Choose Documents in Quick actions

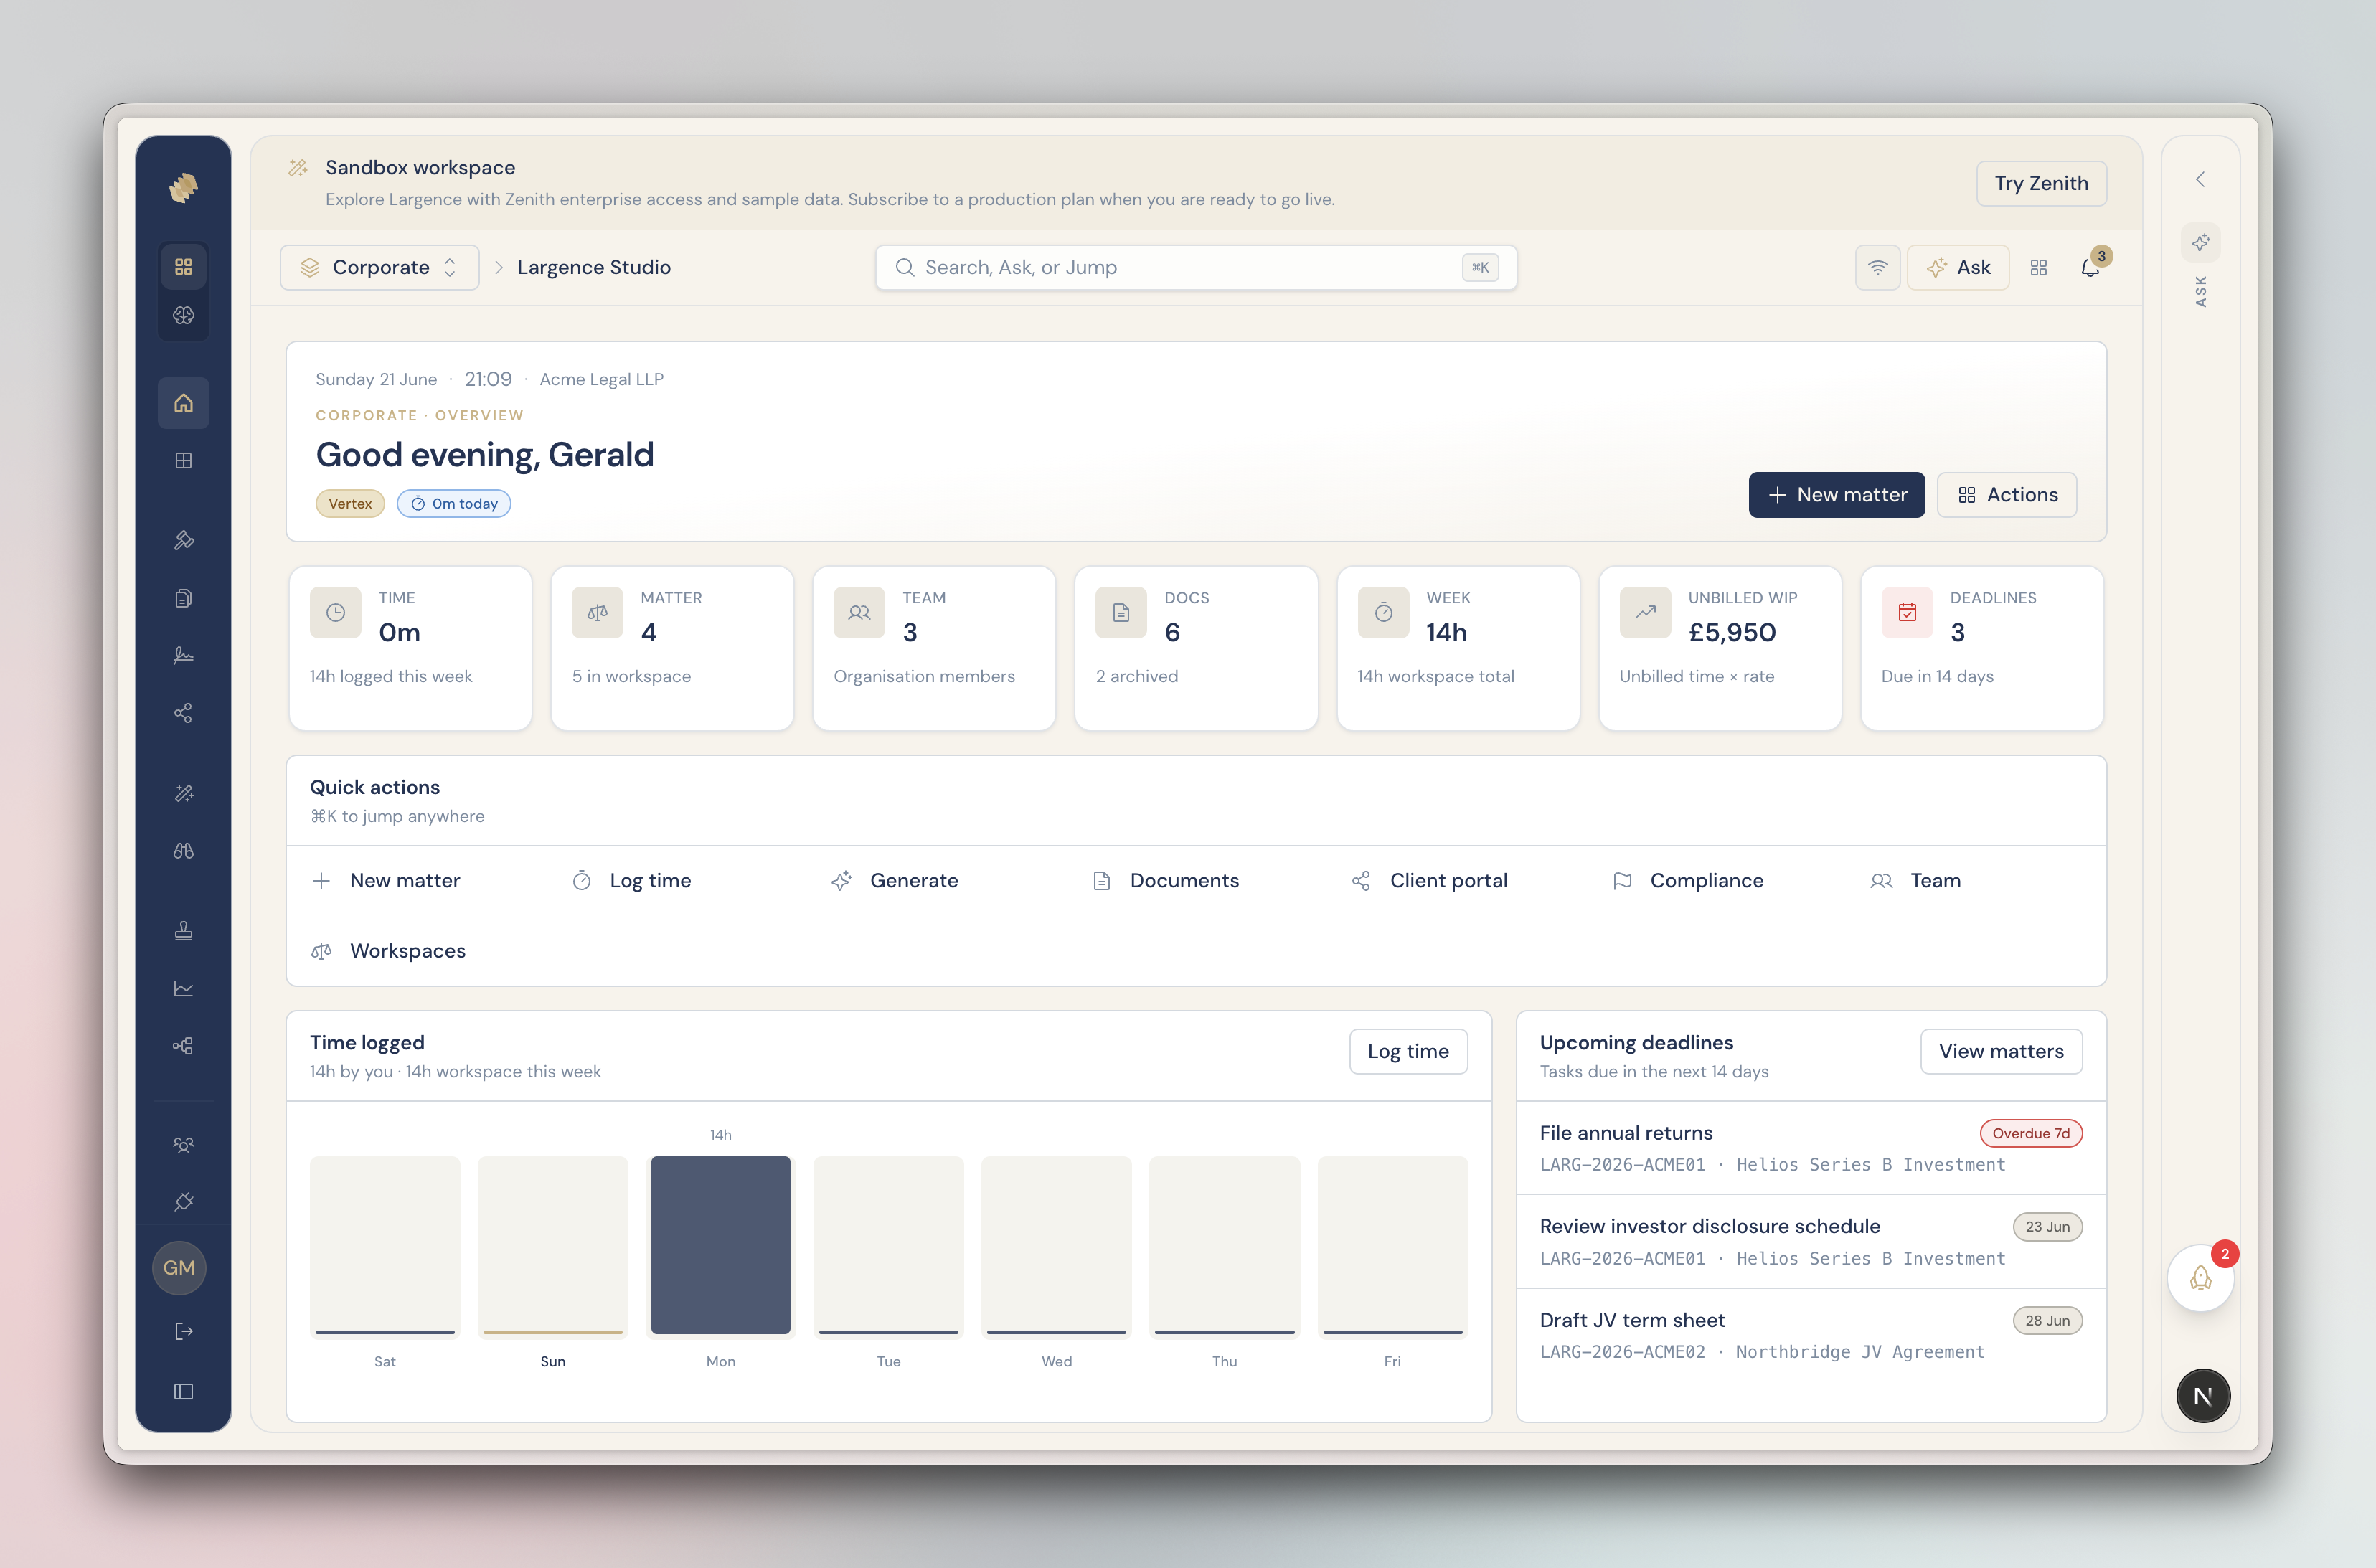pyautogui.click(x=1165, y=881)
